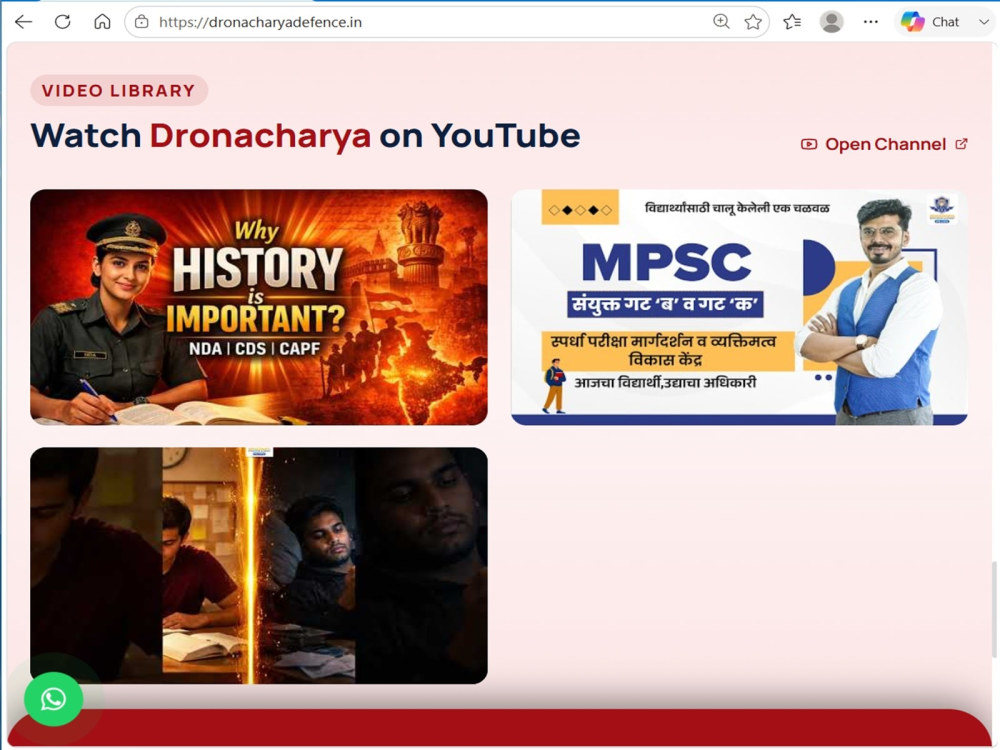Open the browser profile avatar

click(832, 22)
